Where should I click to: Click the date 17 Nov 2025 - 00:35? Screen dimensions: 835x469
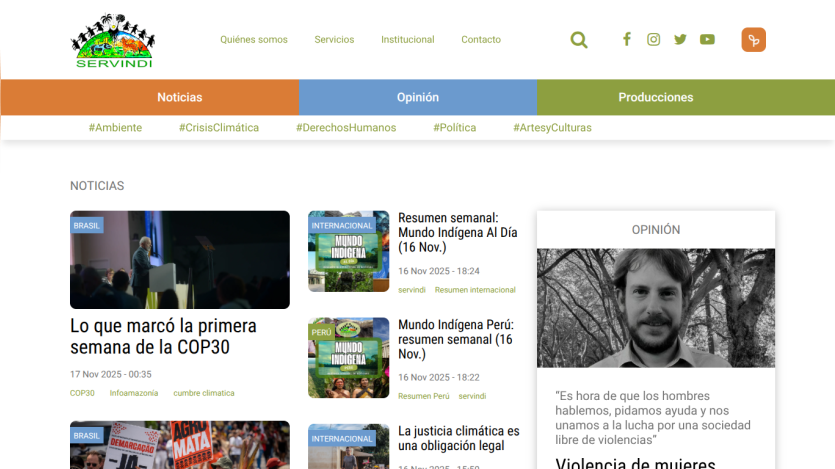(111, 374)
